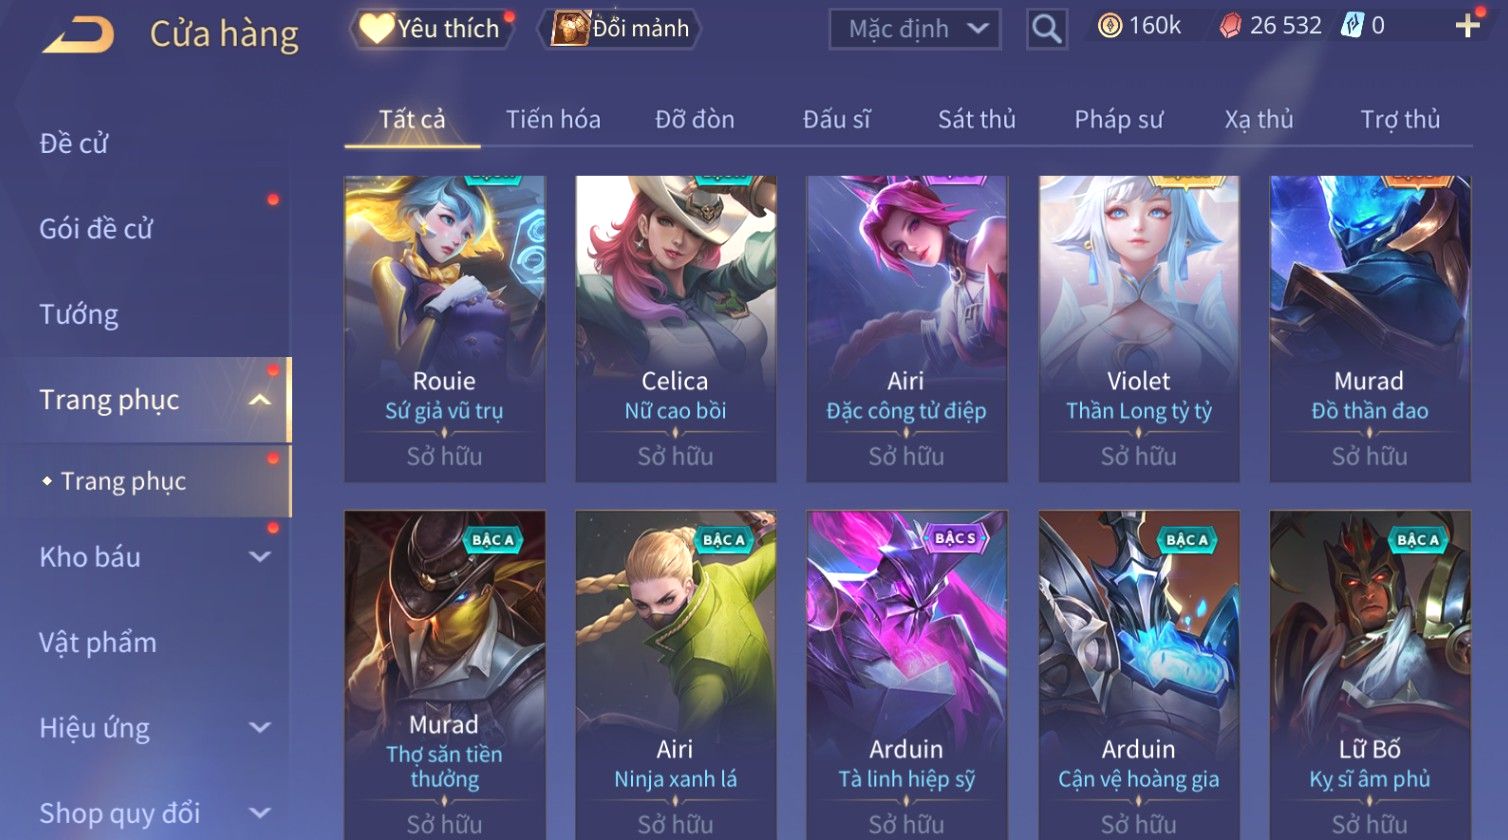Expand the Hiệu ứng sidebar section
This screenshot has width=1508, height=840.
pyautogui.click(x=260, y=728)
